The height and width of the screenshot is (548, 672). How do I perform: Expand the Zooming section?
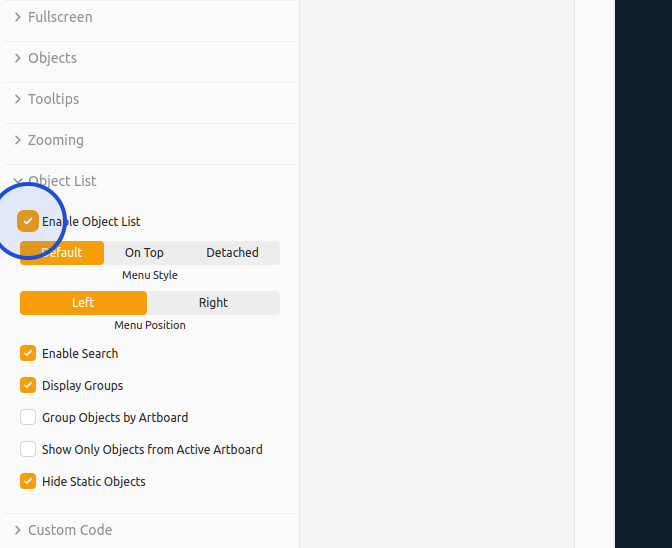[55, 140]
